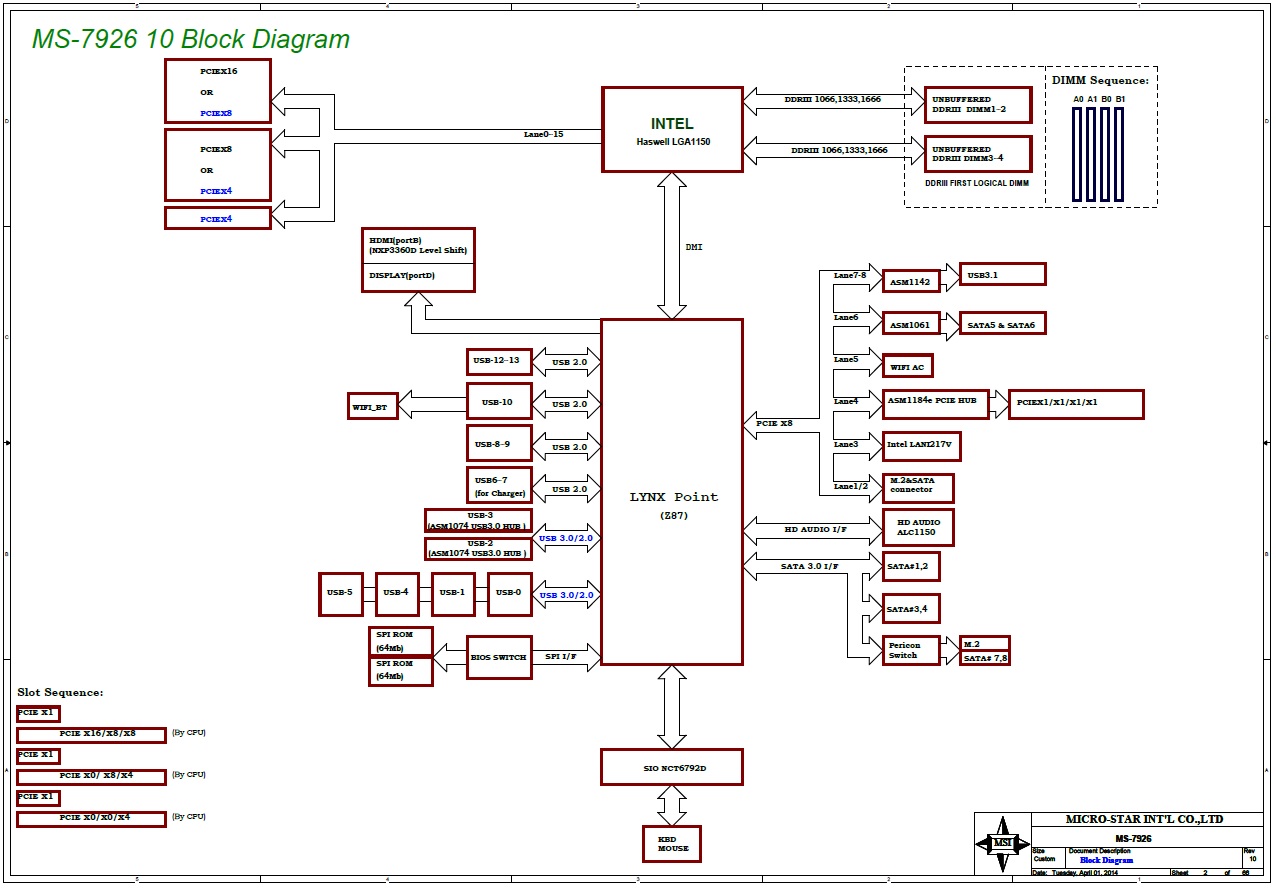
Task: Click the HD AUDIO I/F arrow
Action: (x=813, y=528)
